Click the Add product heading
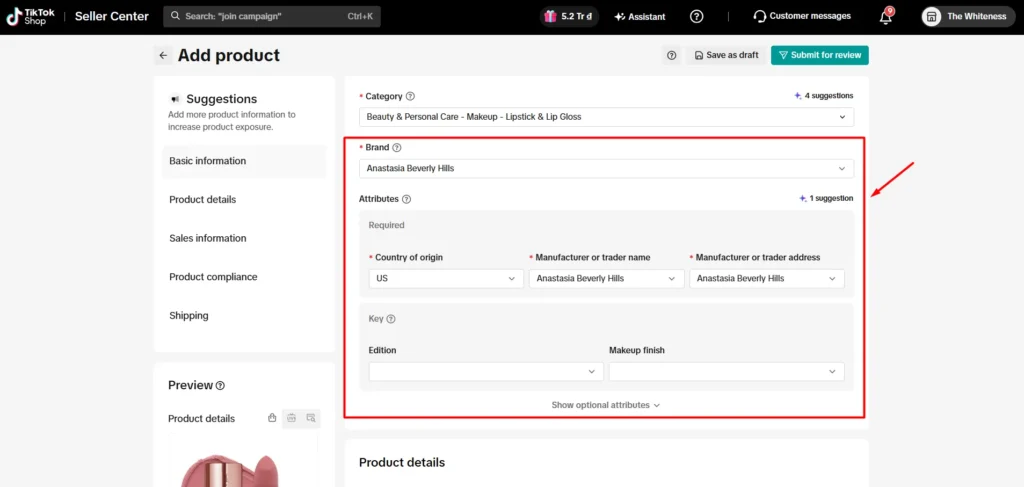Screen dimensions: 1024x487 (x=229, y=55)
